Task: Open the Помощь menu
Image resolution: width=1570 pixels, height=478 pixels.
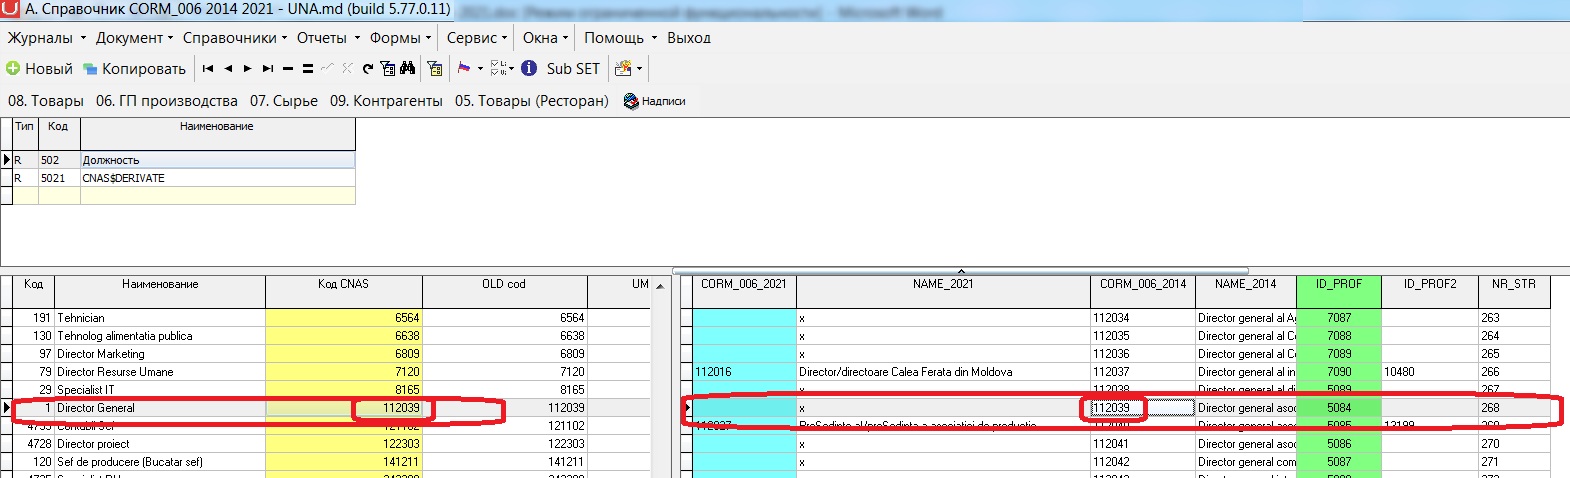Action: click(620, 38)
